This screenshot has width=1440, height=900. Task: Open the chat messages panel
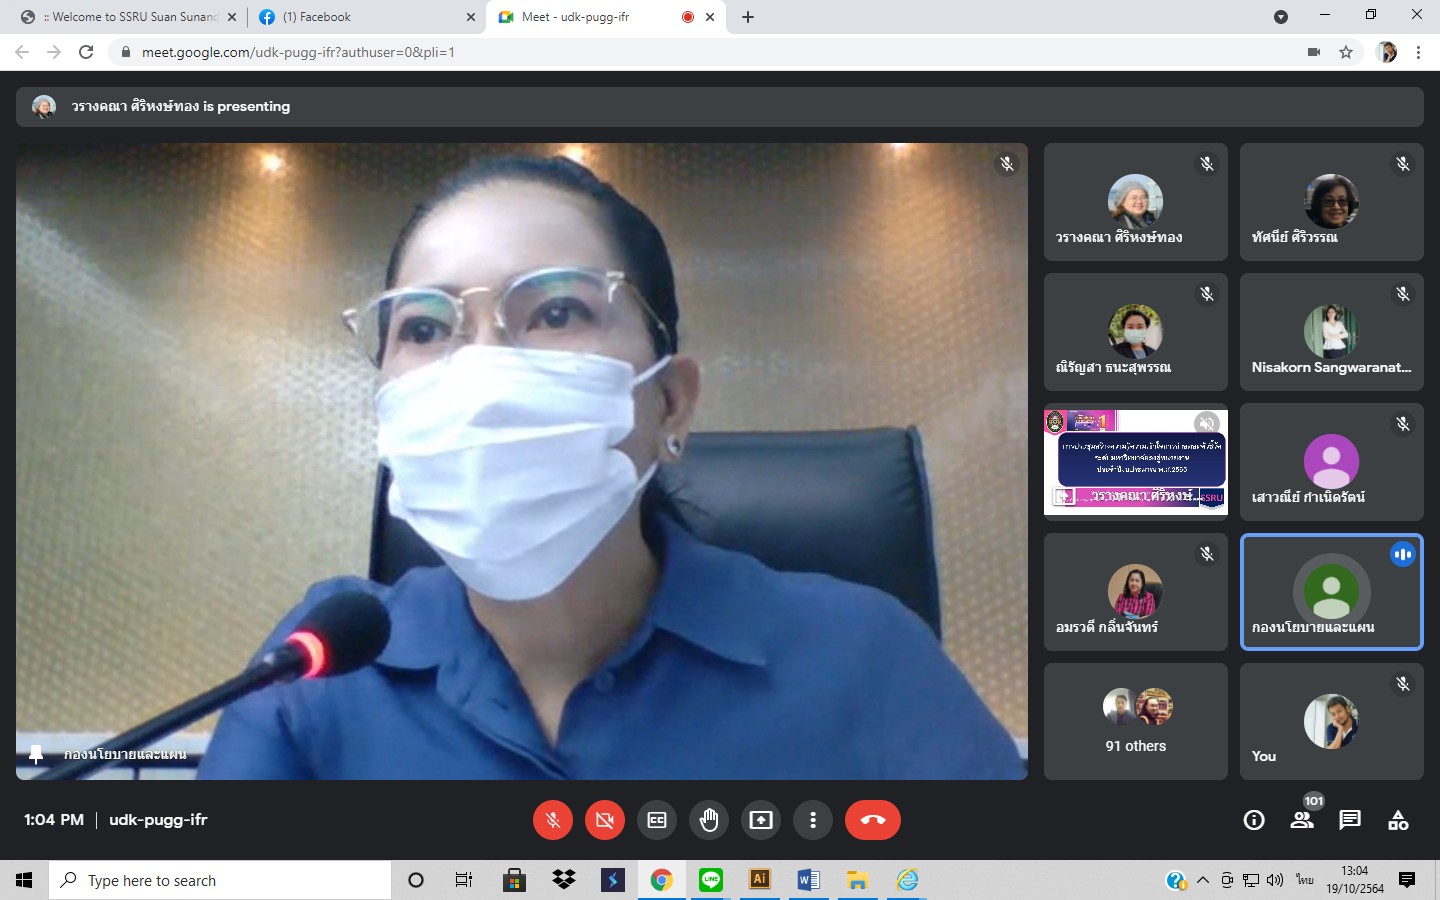(x=1350, y=820)
